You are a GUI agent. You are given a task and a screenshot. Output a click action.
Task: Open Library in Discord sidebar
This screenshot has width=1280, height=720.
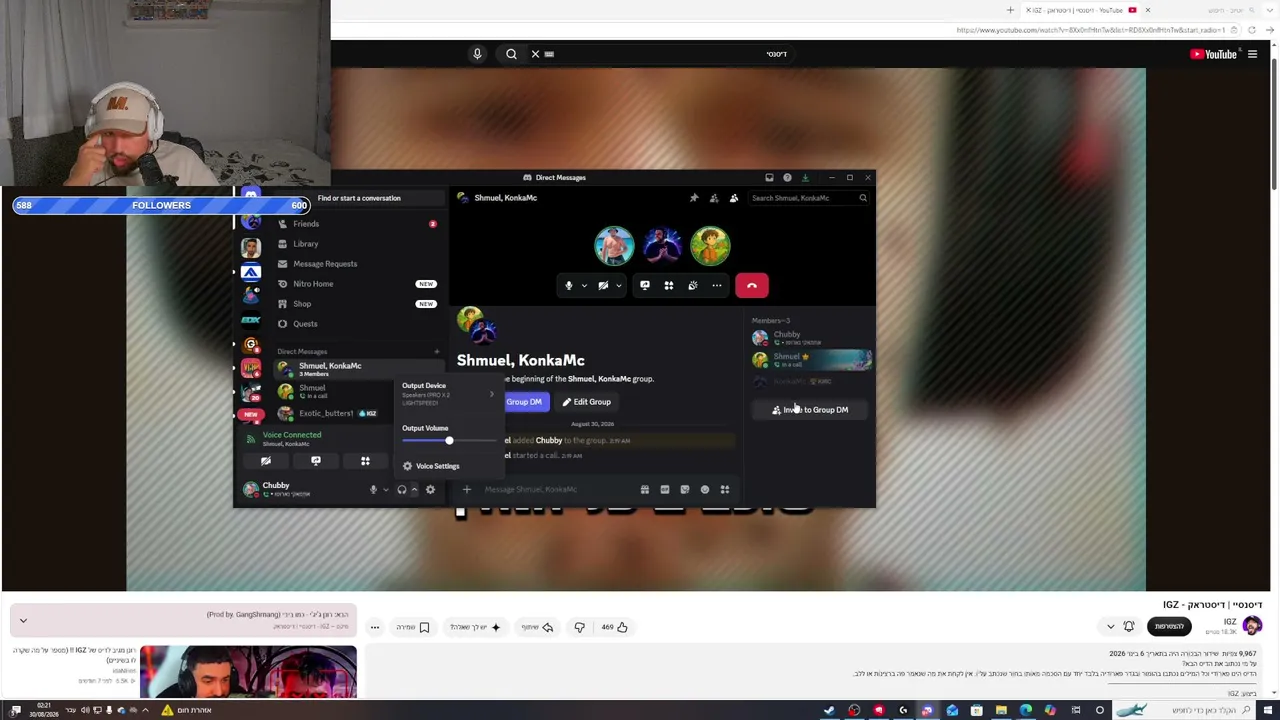(x=357, y=244)
